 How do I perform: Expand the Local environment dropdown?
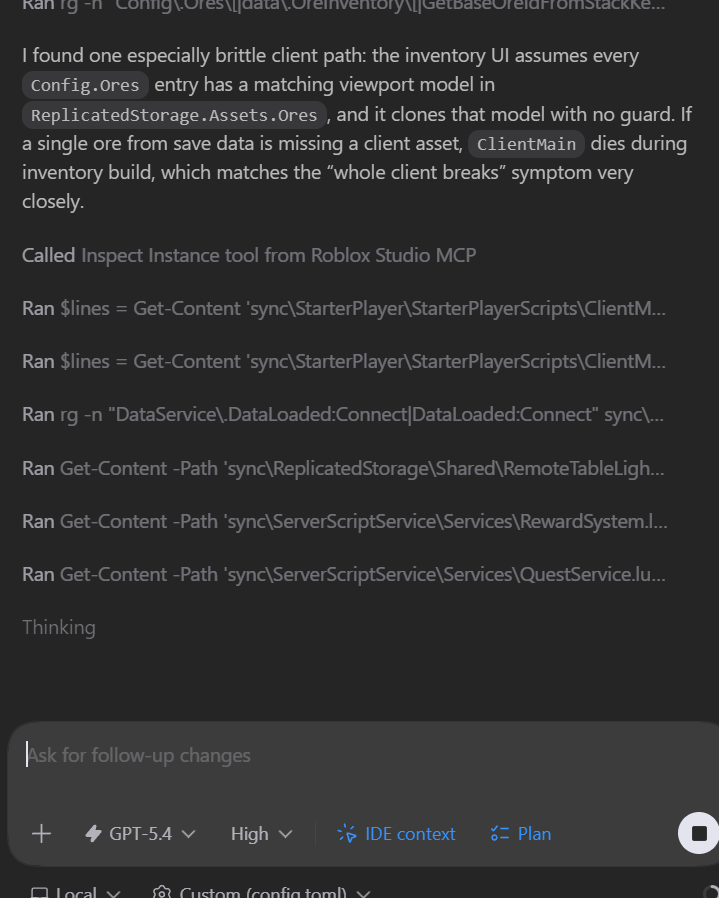pyautogui.click(x=77, y=893)
